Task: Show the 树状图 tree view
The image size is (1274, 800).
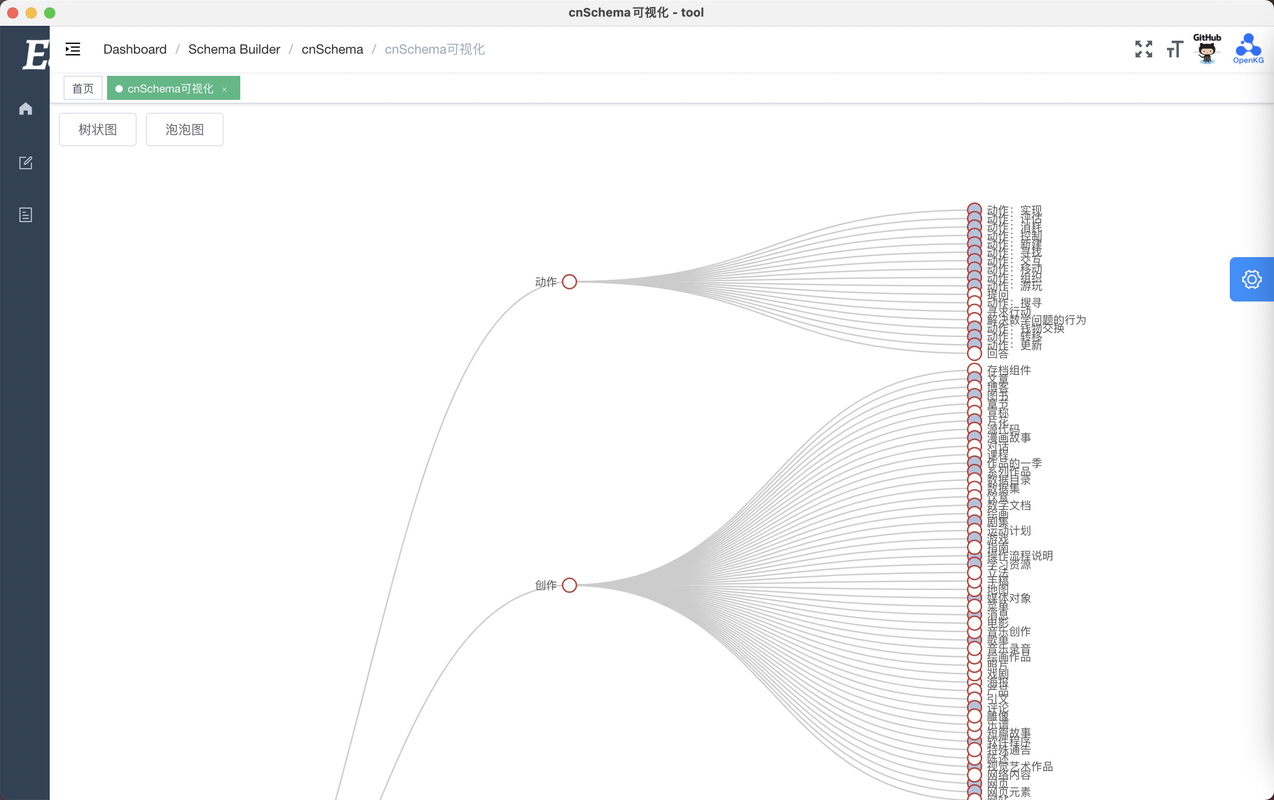Action: (98, 130)
